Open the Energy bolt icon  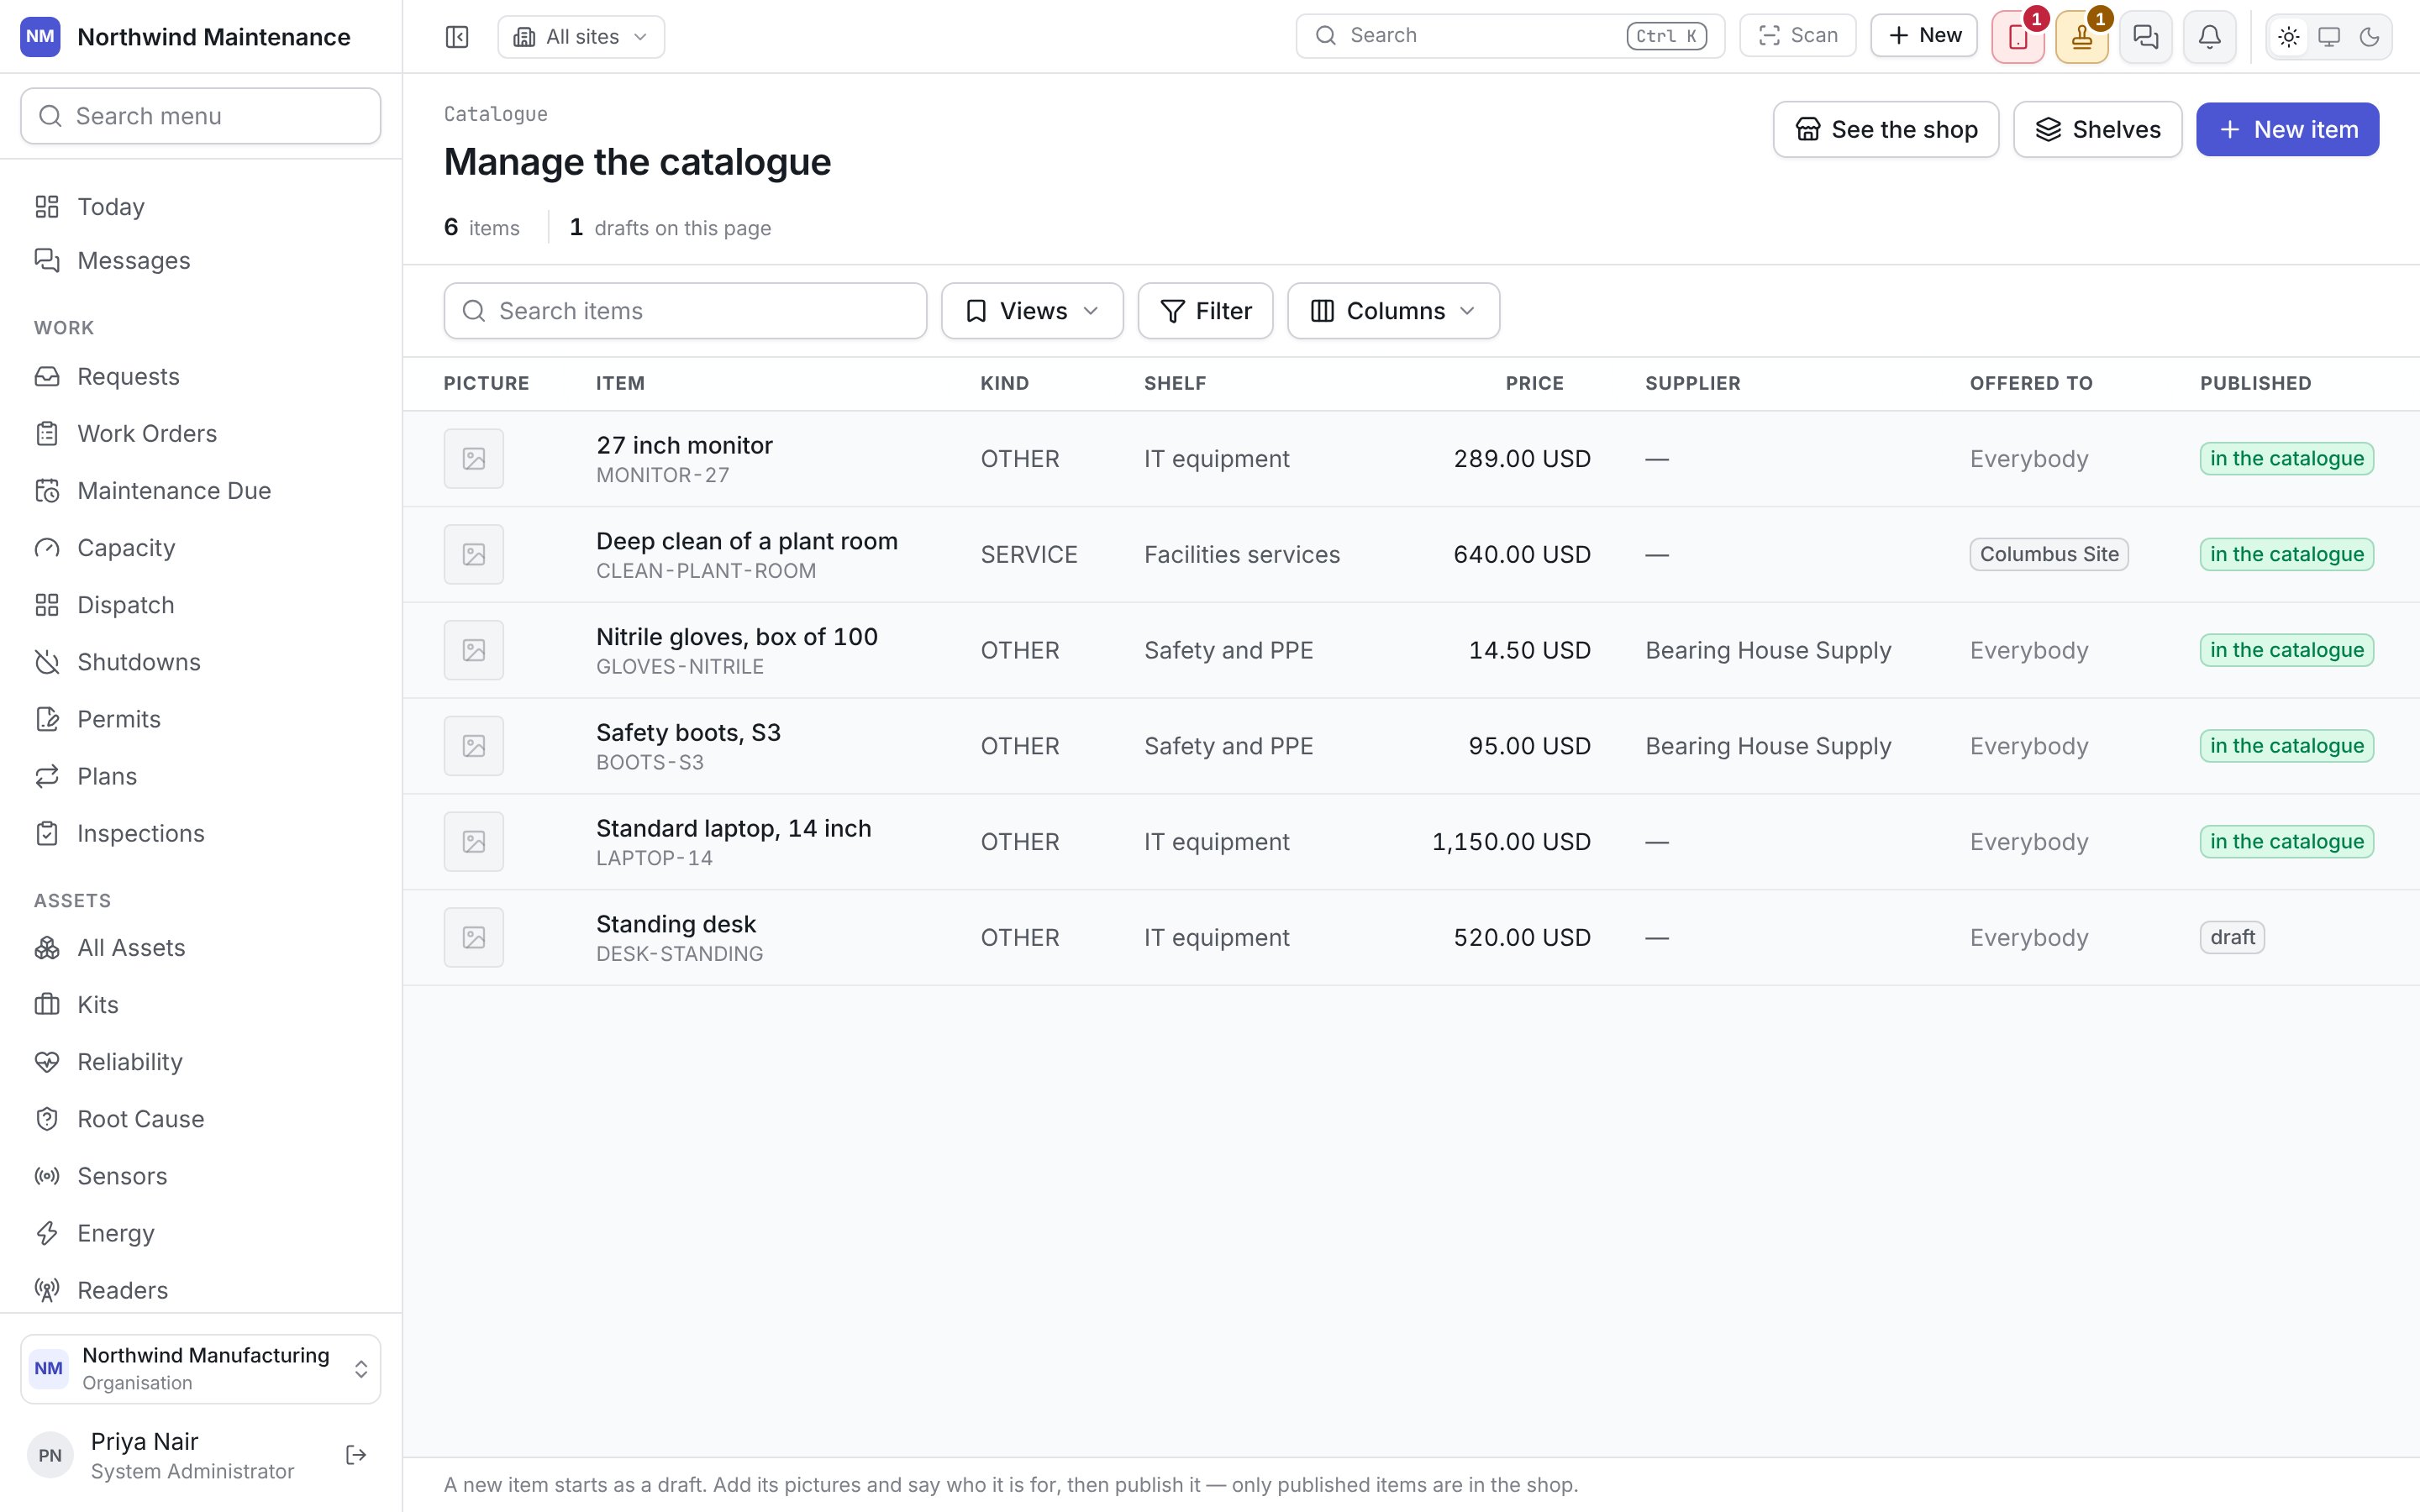coord(47,1233)
